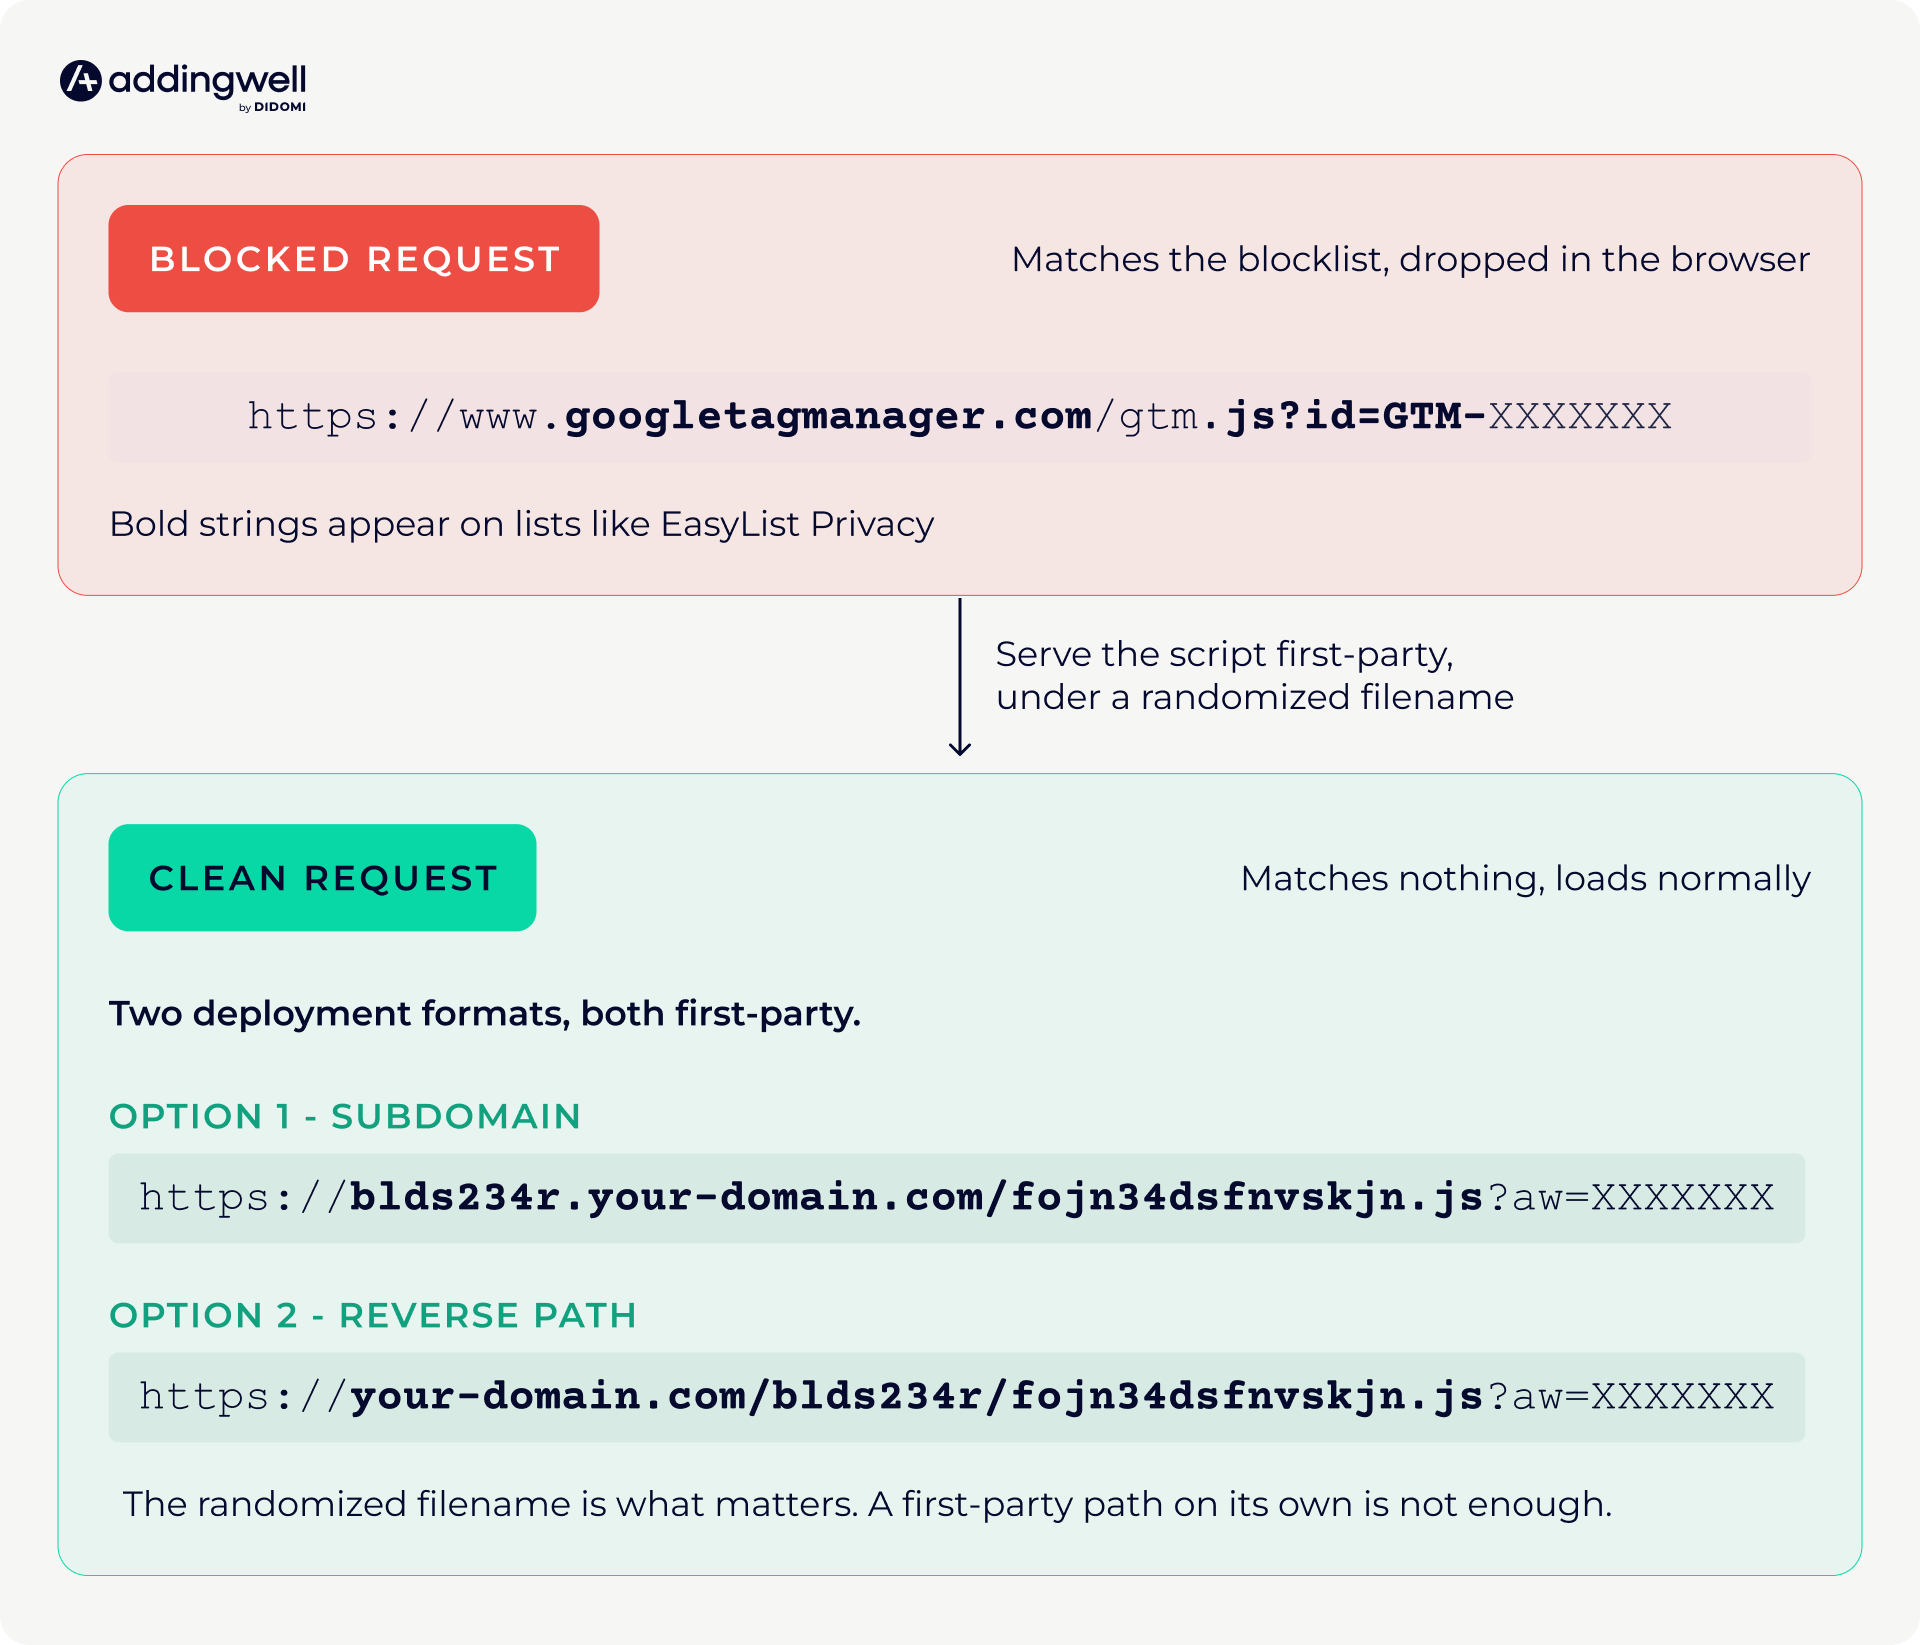Click 'Matches the blocklist, dropped in the browser'
1920x1645 pixels.
(1410, 259)
